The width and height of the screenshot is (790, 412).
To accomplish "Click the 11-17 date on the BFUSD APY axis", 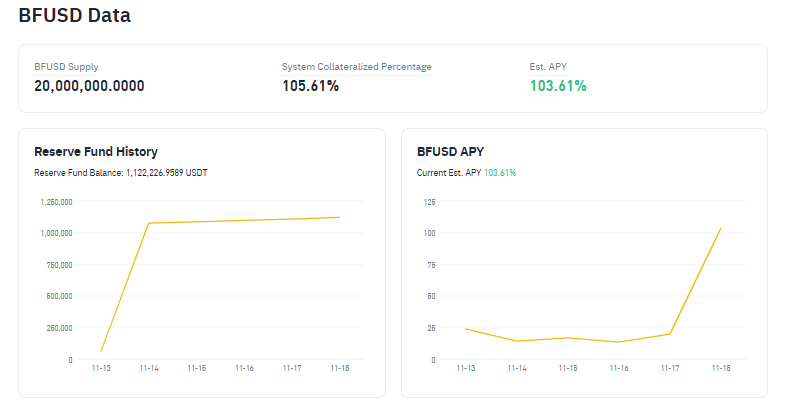I will pos(670,368).
